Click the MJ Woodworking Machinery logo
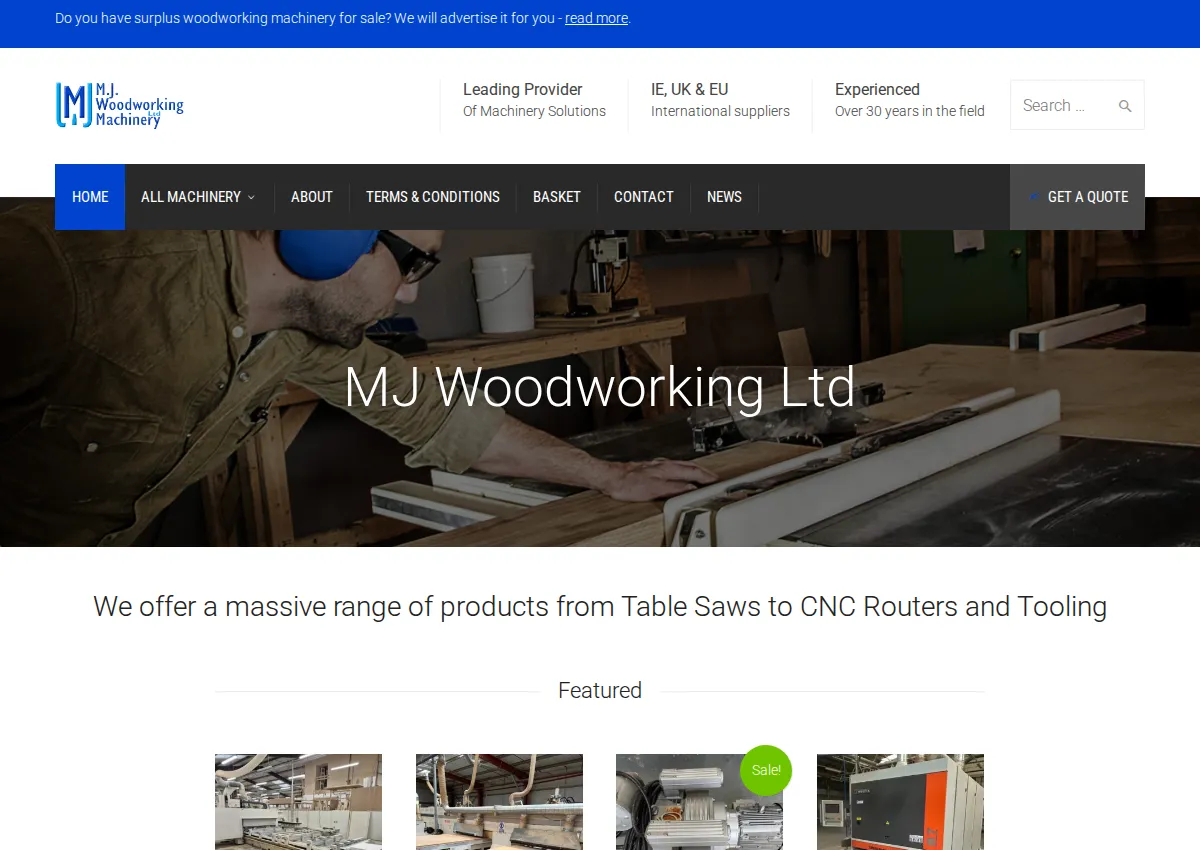Viewport: 1200px width, 850px height. coord(120,105)
